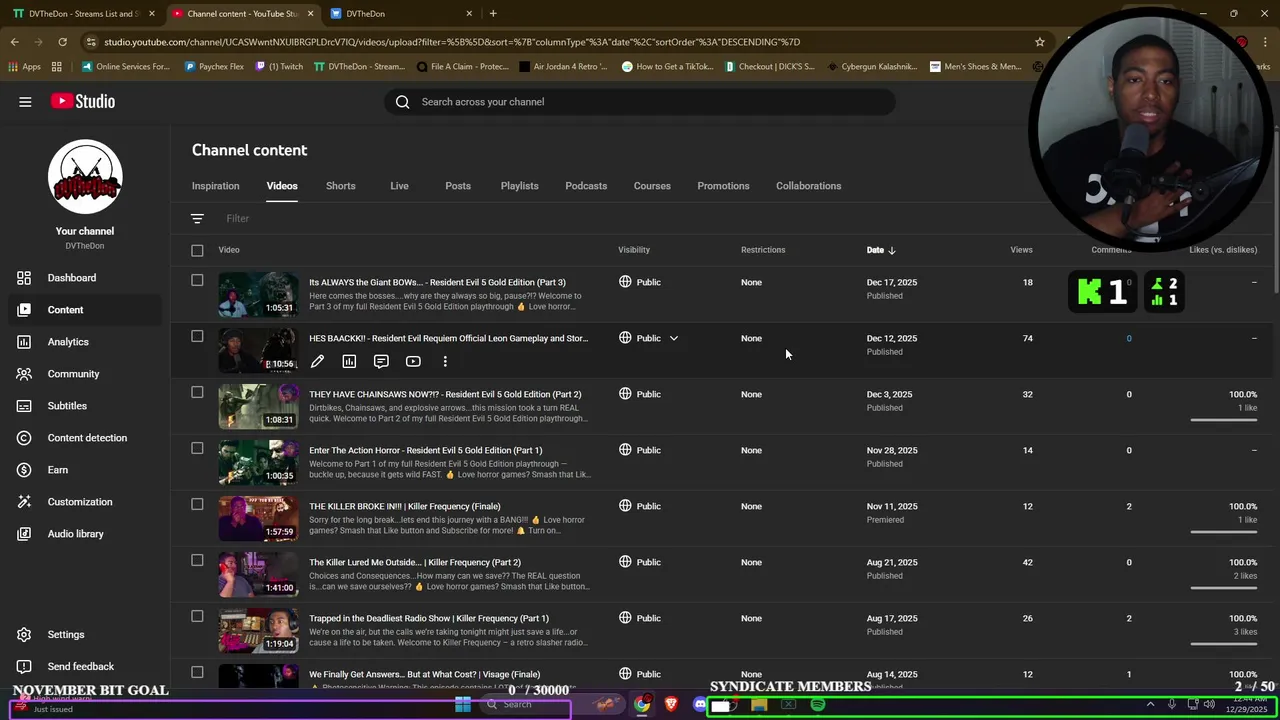Screen dimensions: 1280x720
Task: Click the Search across your channel field
Action: pos(640,102)
